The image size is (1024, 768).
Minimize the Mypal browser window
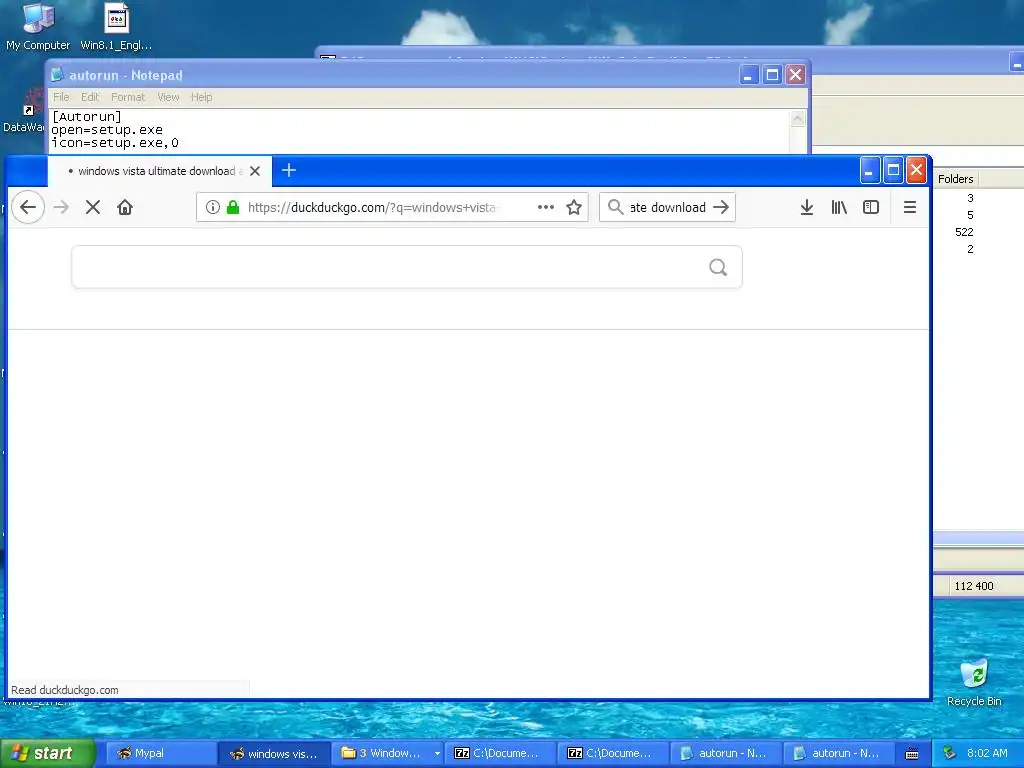point(869,170)
